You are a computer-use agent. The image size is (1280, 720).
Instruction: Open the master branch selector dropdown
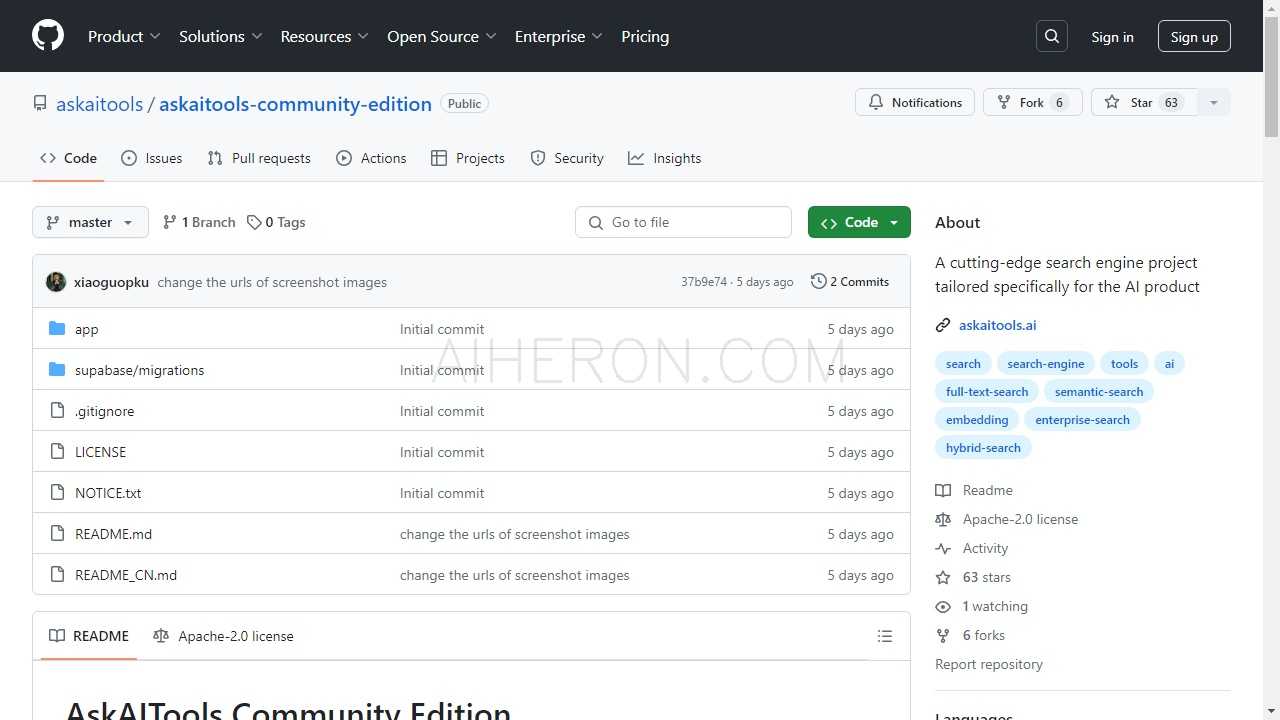coord(90,222)
